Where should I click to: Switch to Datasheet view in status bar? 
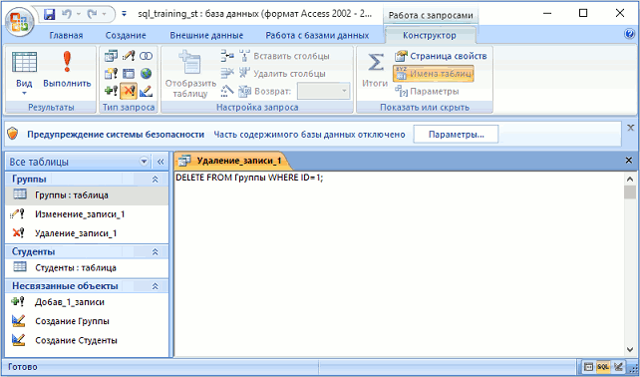coord(588,367)
